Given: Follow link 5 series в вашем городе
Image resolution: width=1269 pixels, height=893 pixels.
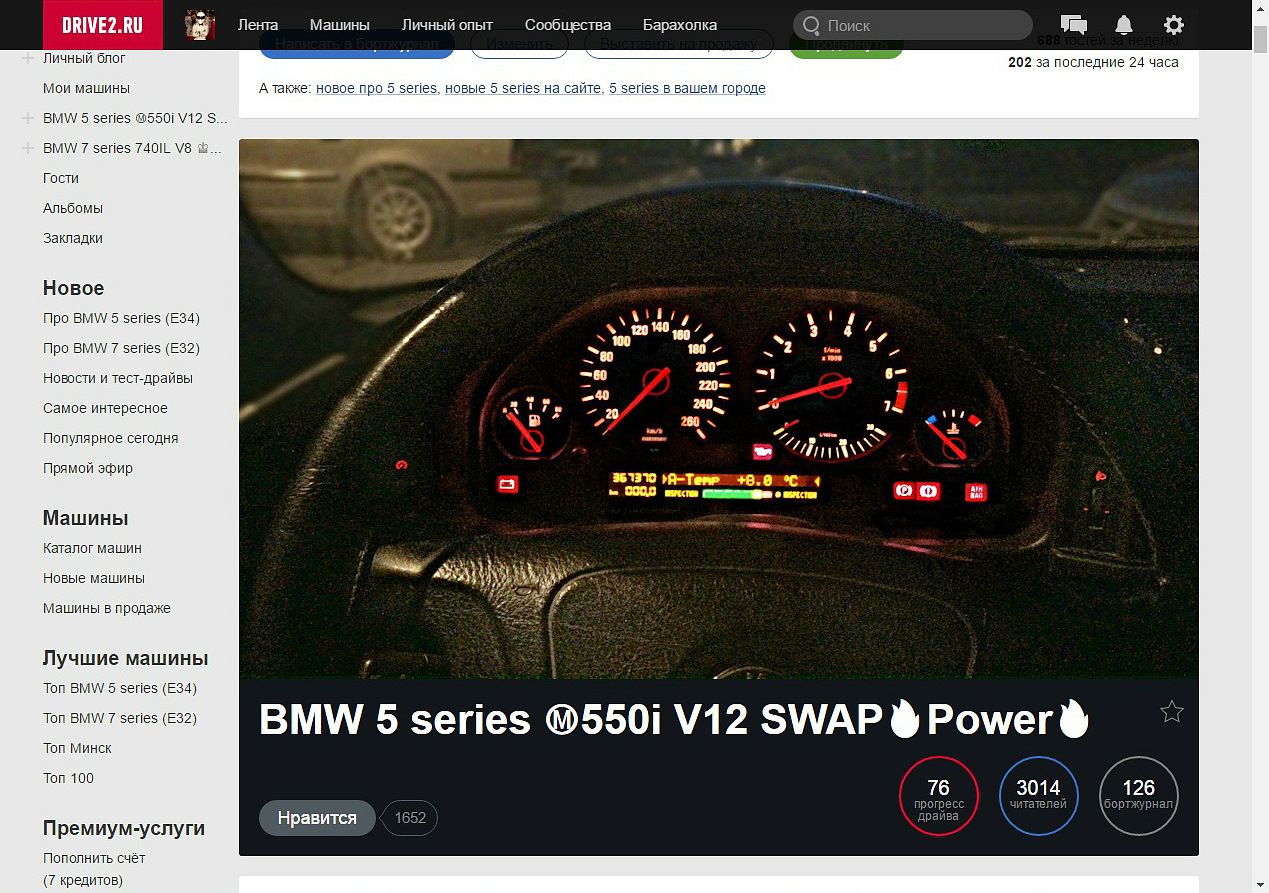Looking at the screenshot, I should (x=687, y=88).
